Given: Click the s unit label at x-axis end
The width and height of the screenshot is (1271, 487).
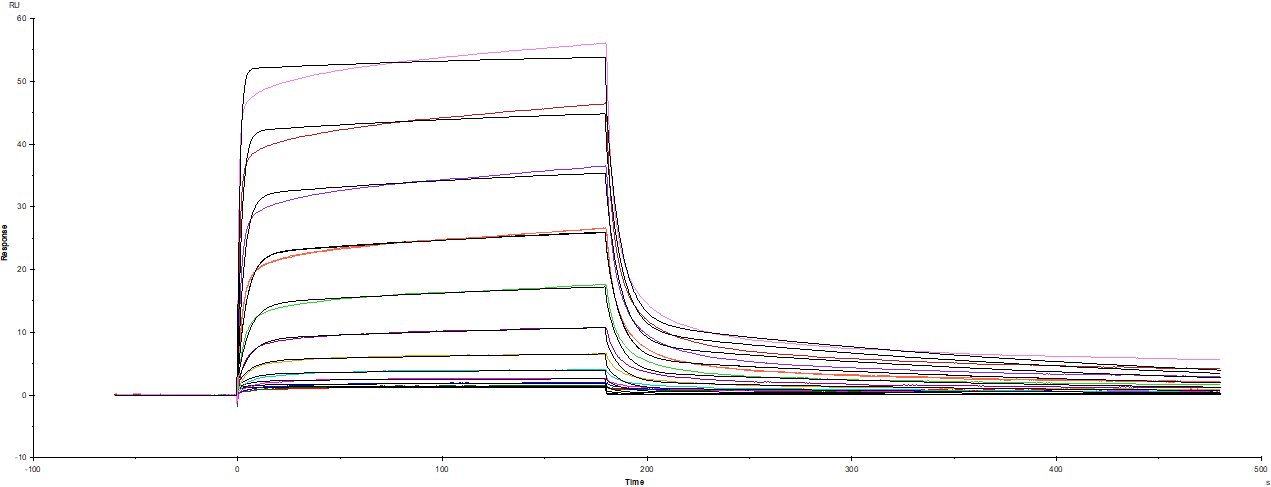Looking at the screenshot, I should (x=1266, y=481).
